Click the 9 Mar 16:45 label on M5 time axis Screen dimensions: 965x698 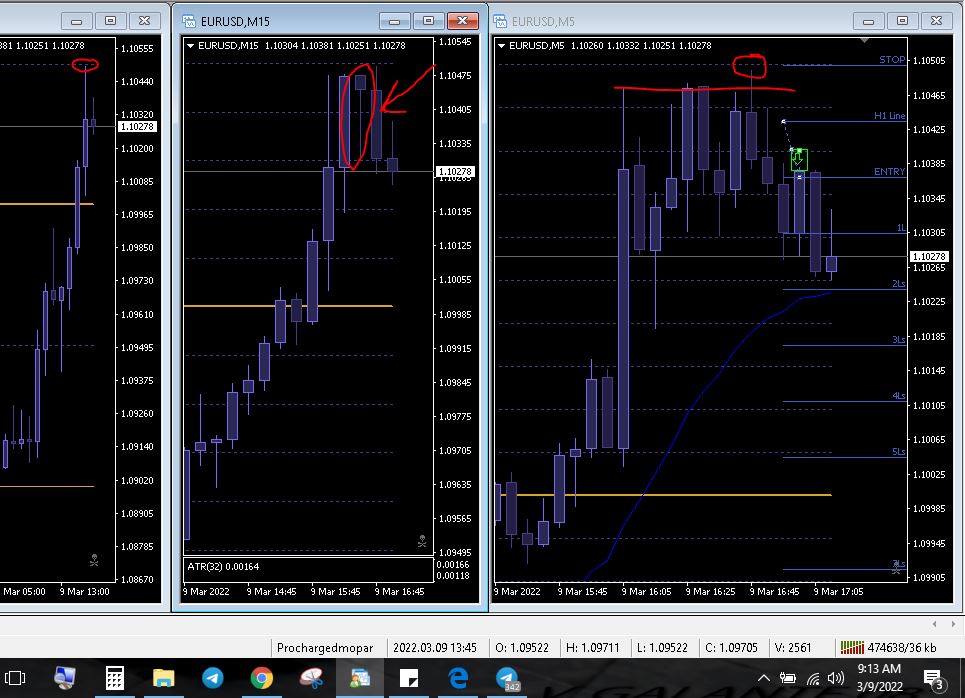(774, 592)
